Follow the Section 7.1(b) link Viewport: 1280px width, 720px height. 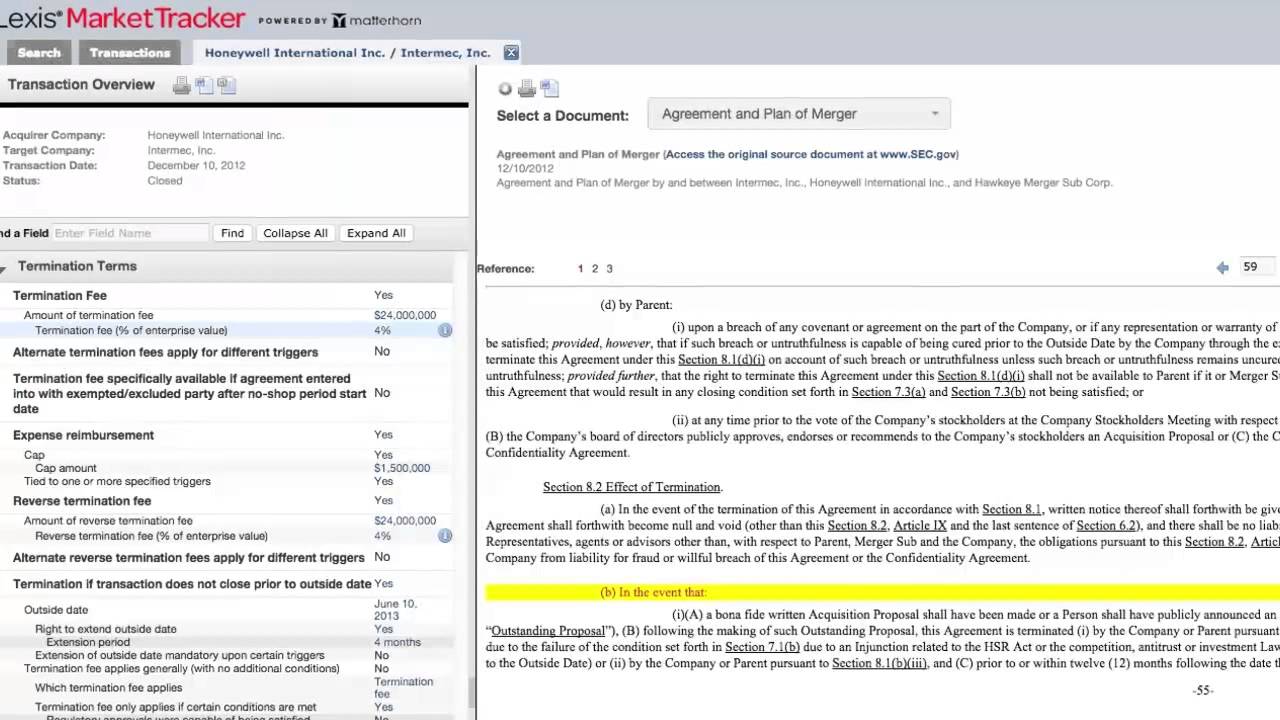tap(762, 647)
